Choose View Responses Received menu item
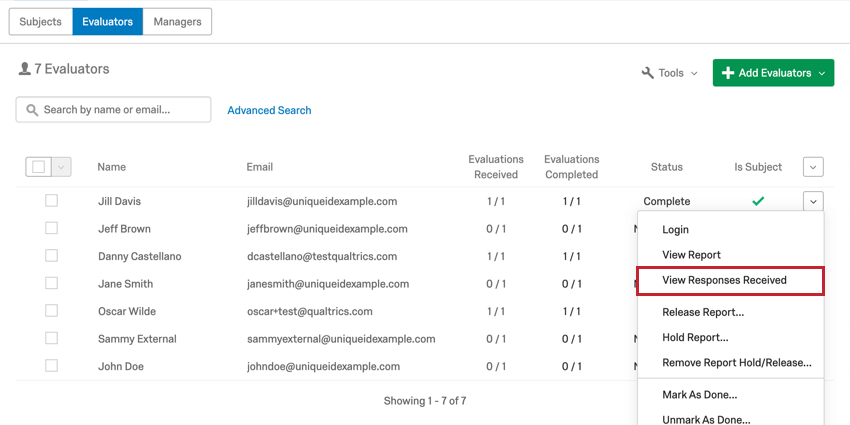This screenshot has height=425, width=850. 724,280
